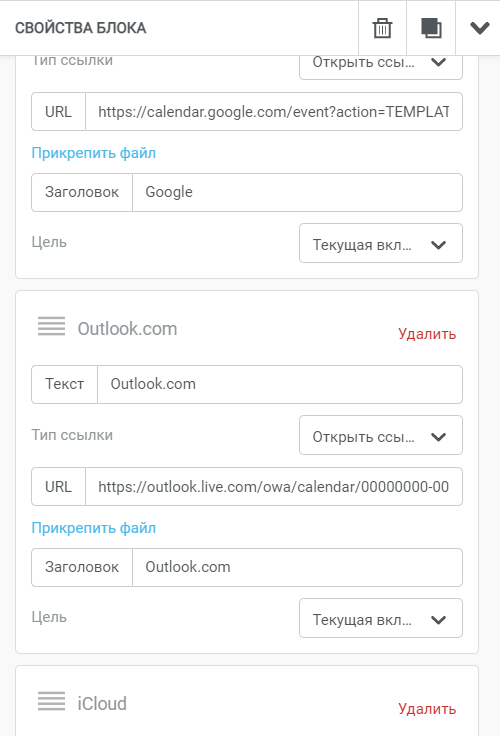Grab the iCloud drag handle icon
500x736 pixels.
(52, 701)
